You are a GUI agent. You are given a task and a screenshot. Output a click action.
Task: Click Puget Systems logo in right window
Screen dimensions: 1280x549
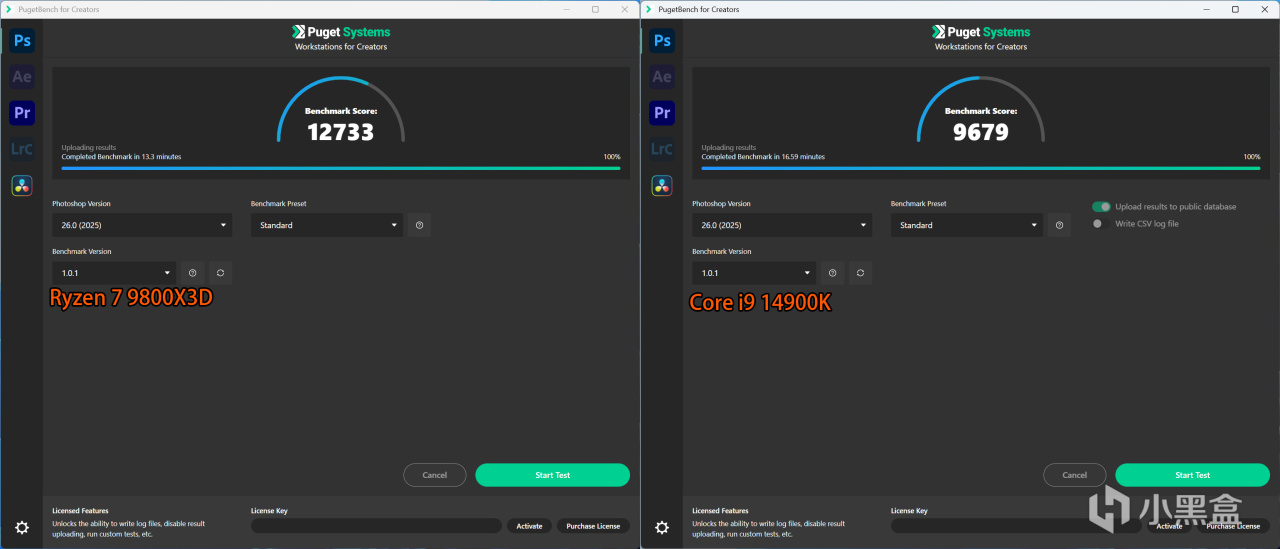(980, 32)
